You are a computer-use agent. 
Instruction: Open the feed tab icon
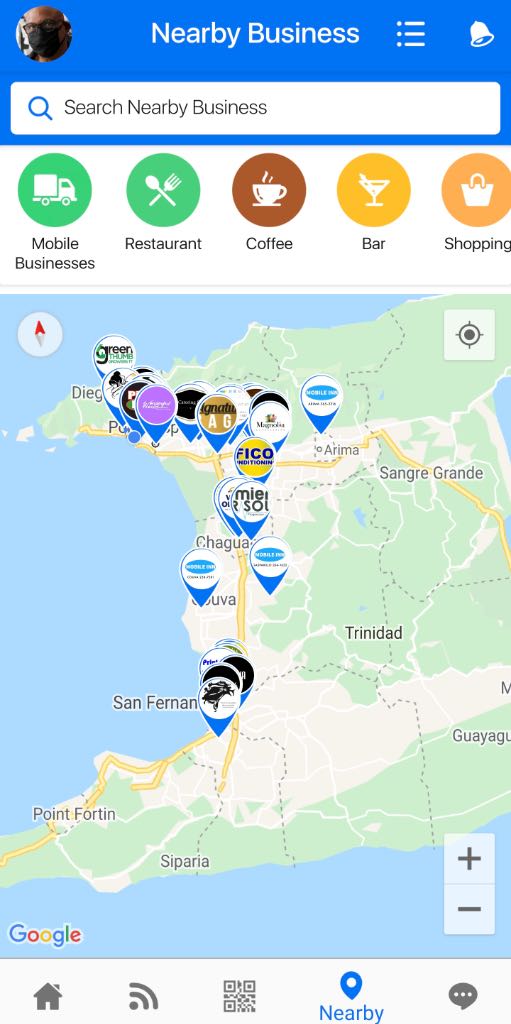pos(143,997)
